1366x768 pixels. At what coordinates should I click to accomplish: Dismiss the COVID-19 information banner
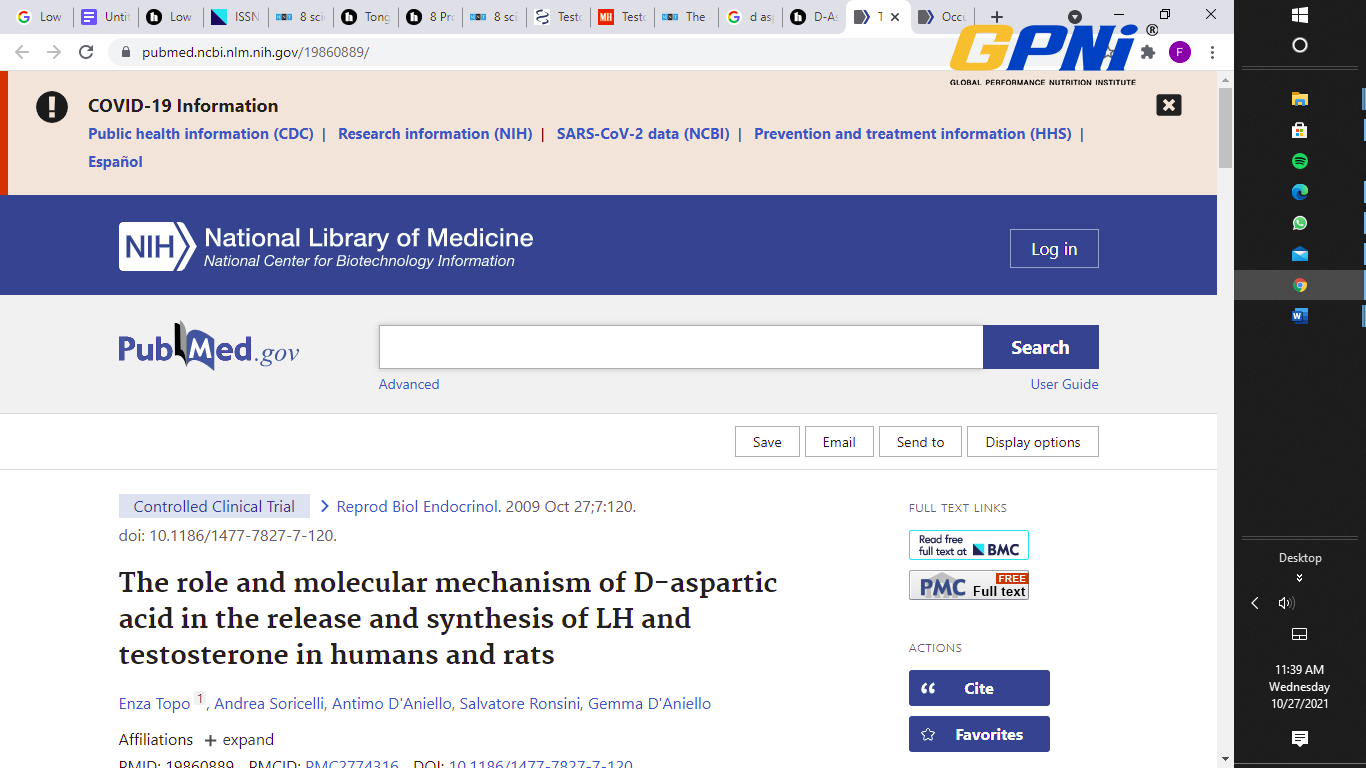coord(1168,105)
